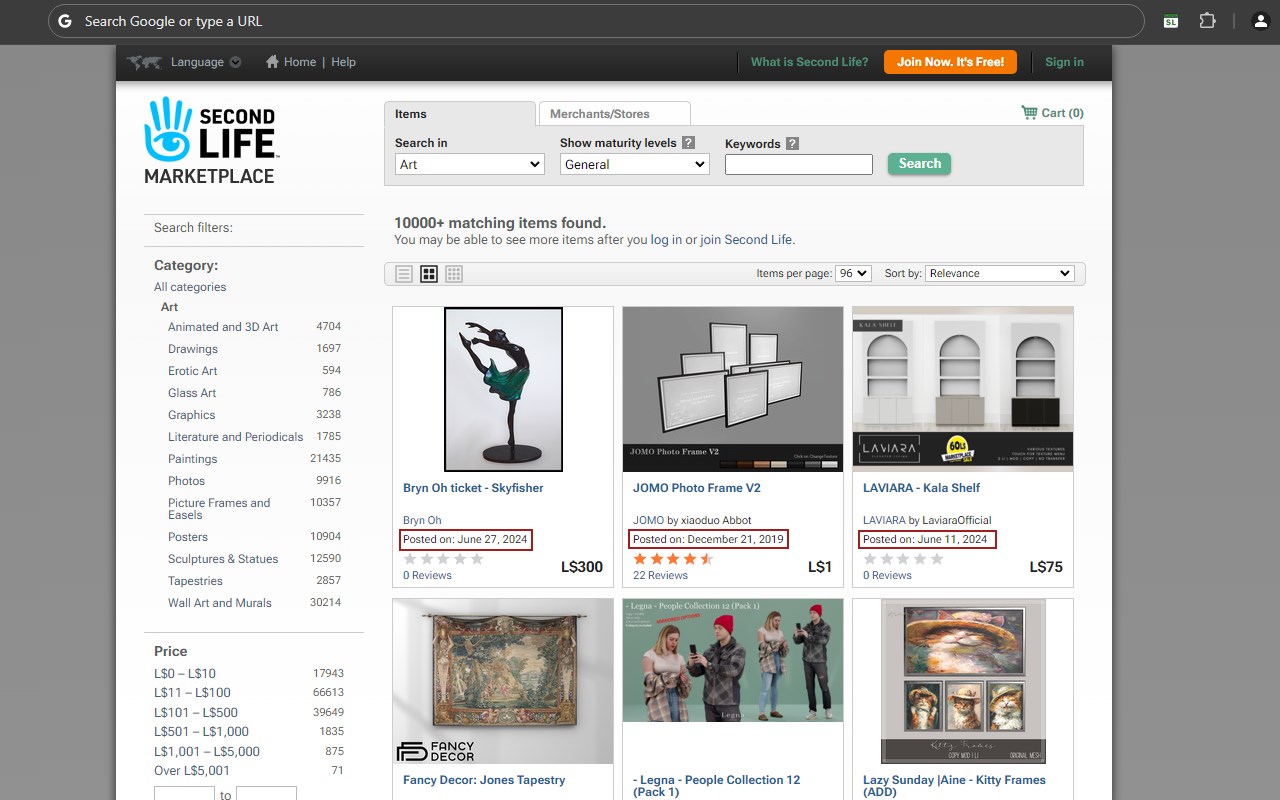
Task: Open the Animated and 3D Art category
Action: 223,327
